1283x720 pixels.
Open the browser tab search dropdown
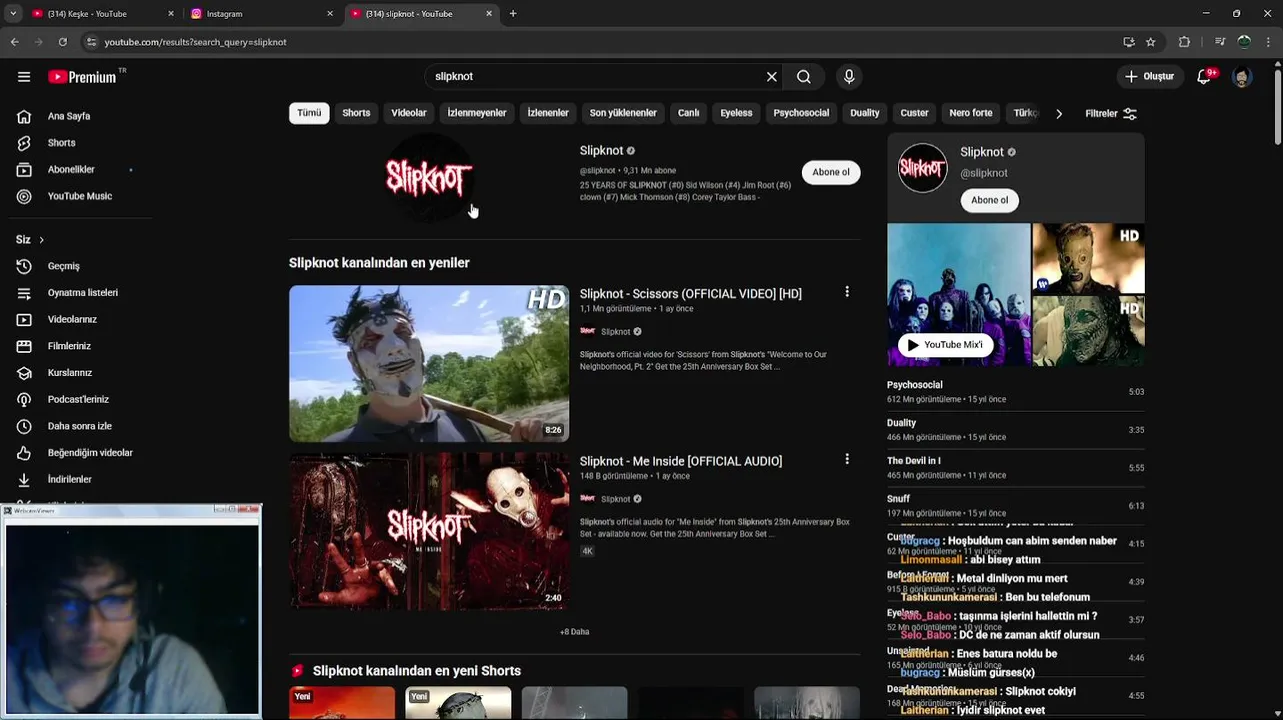tap(13, 13)
